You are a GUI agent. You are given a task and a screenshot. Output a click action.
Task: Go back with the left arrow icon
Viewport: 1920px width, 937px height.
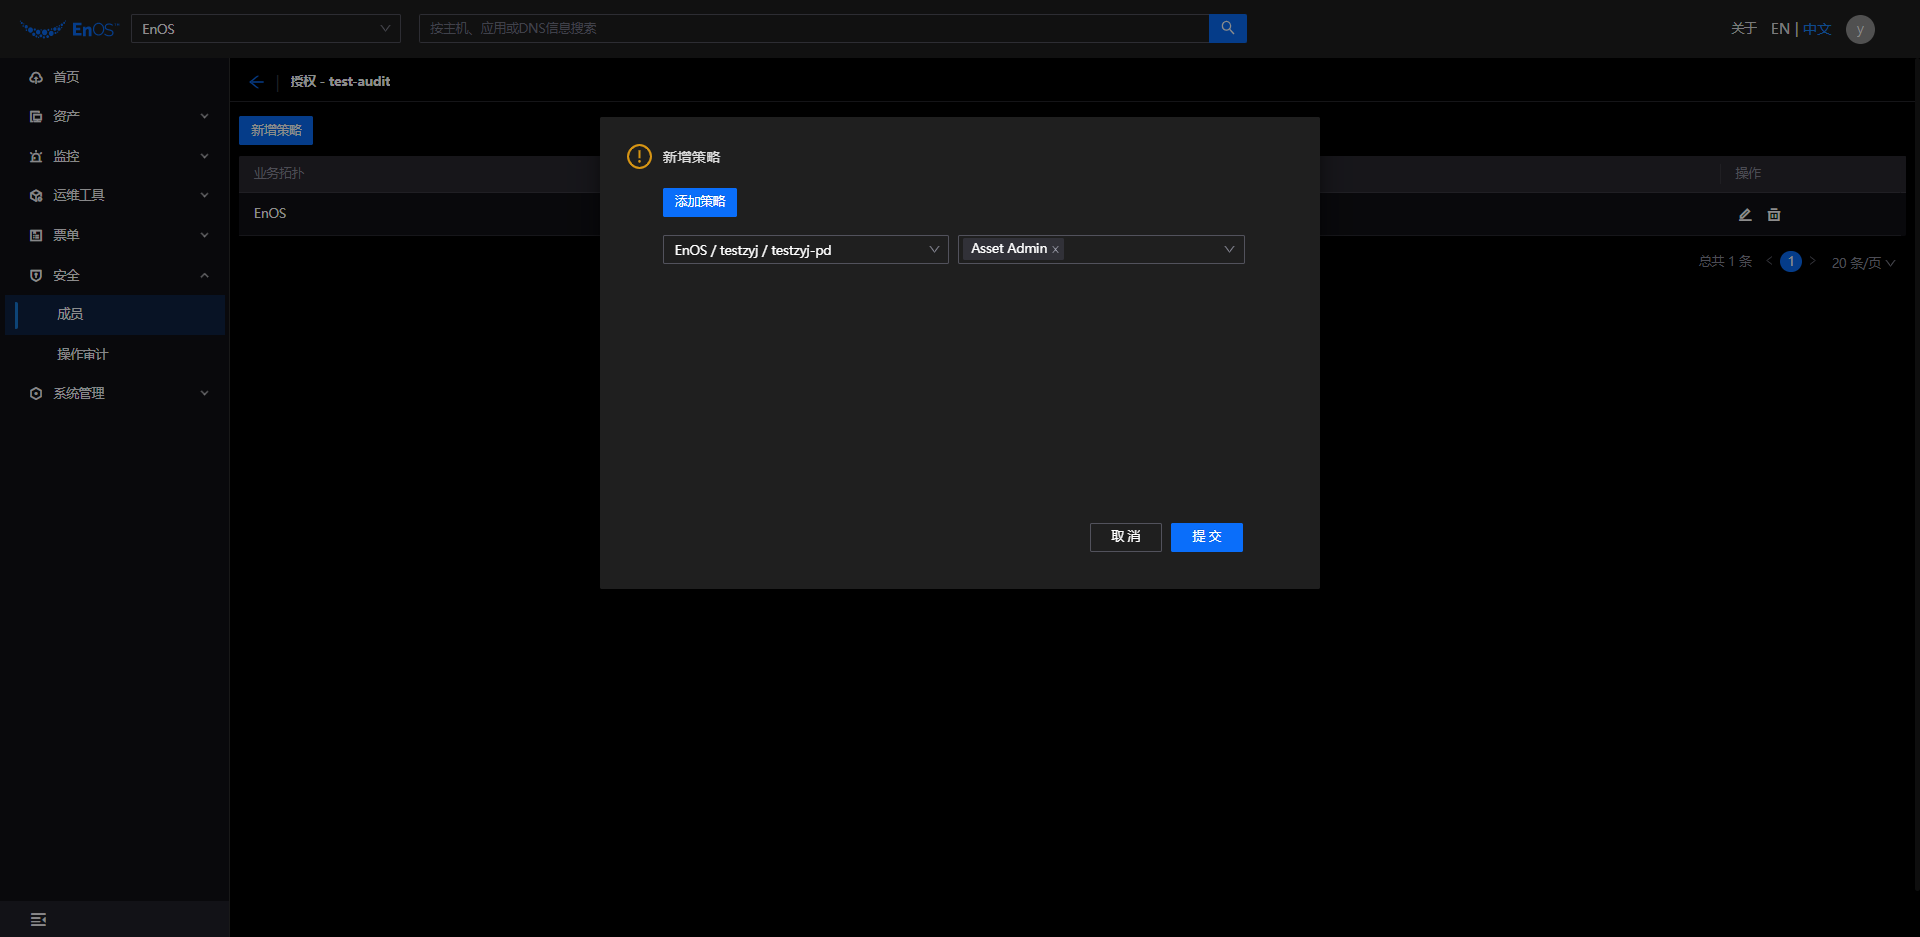[256, 82]
